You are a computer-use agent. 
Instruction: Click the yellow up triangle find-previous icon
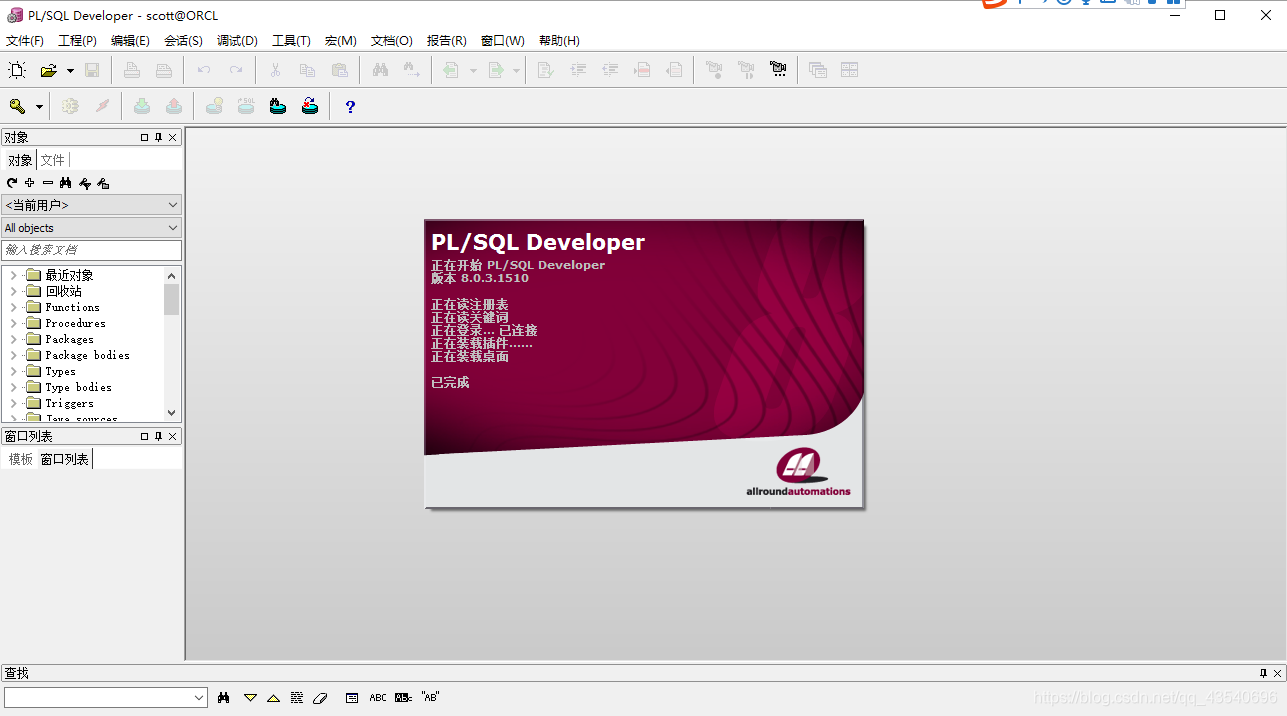click(x=273, y=697)
